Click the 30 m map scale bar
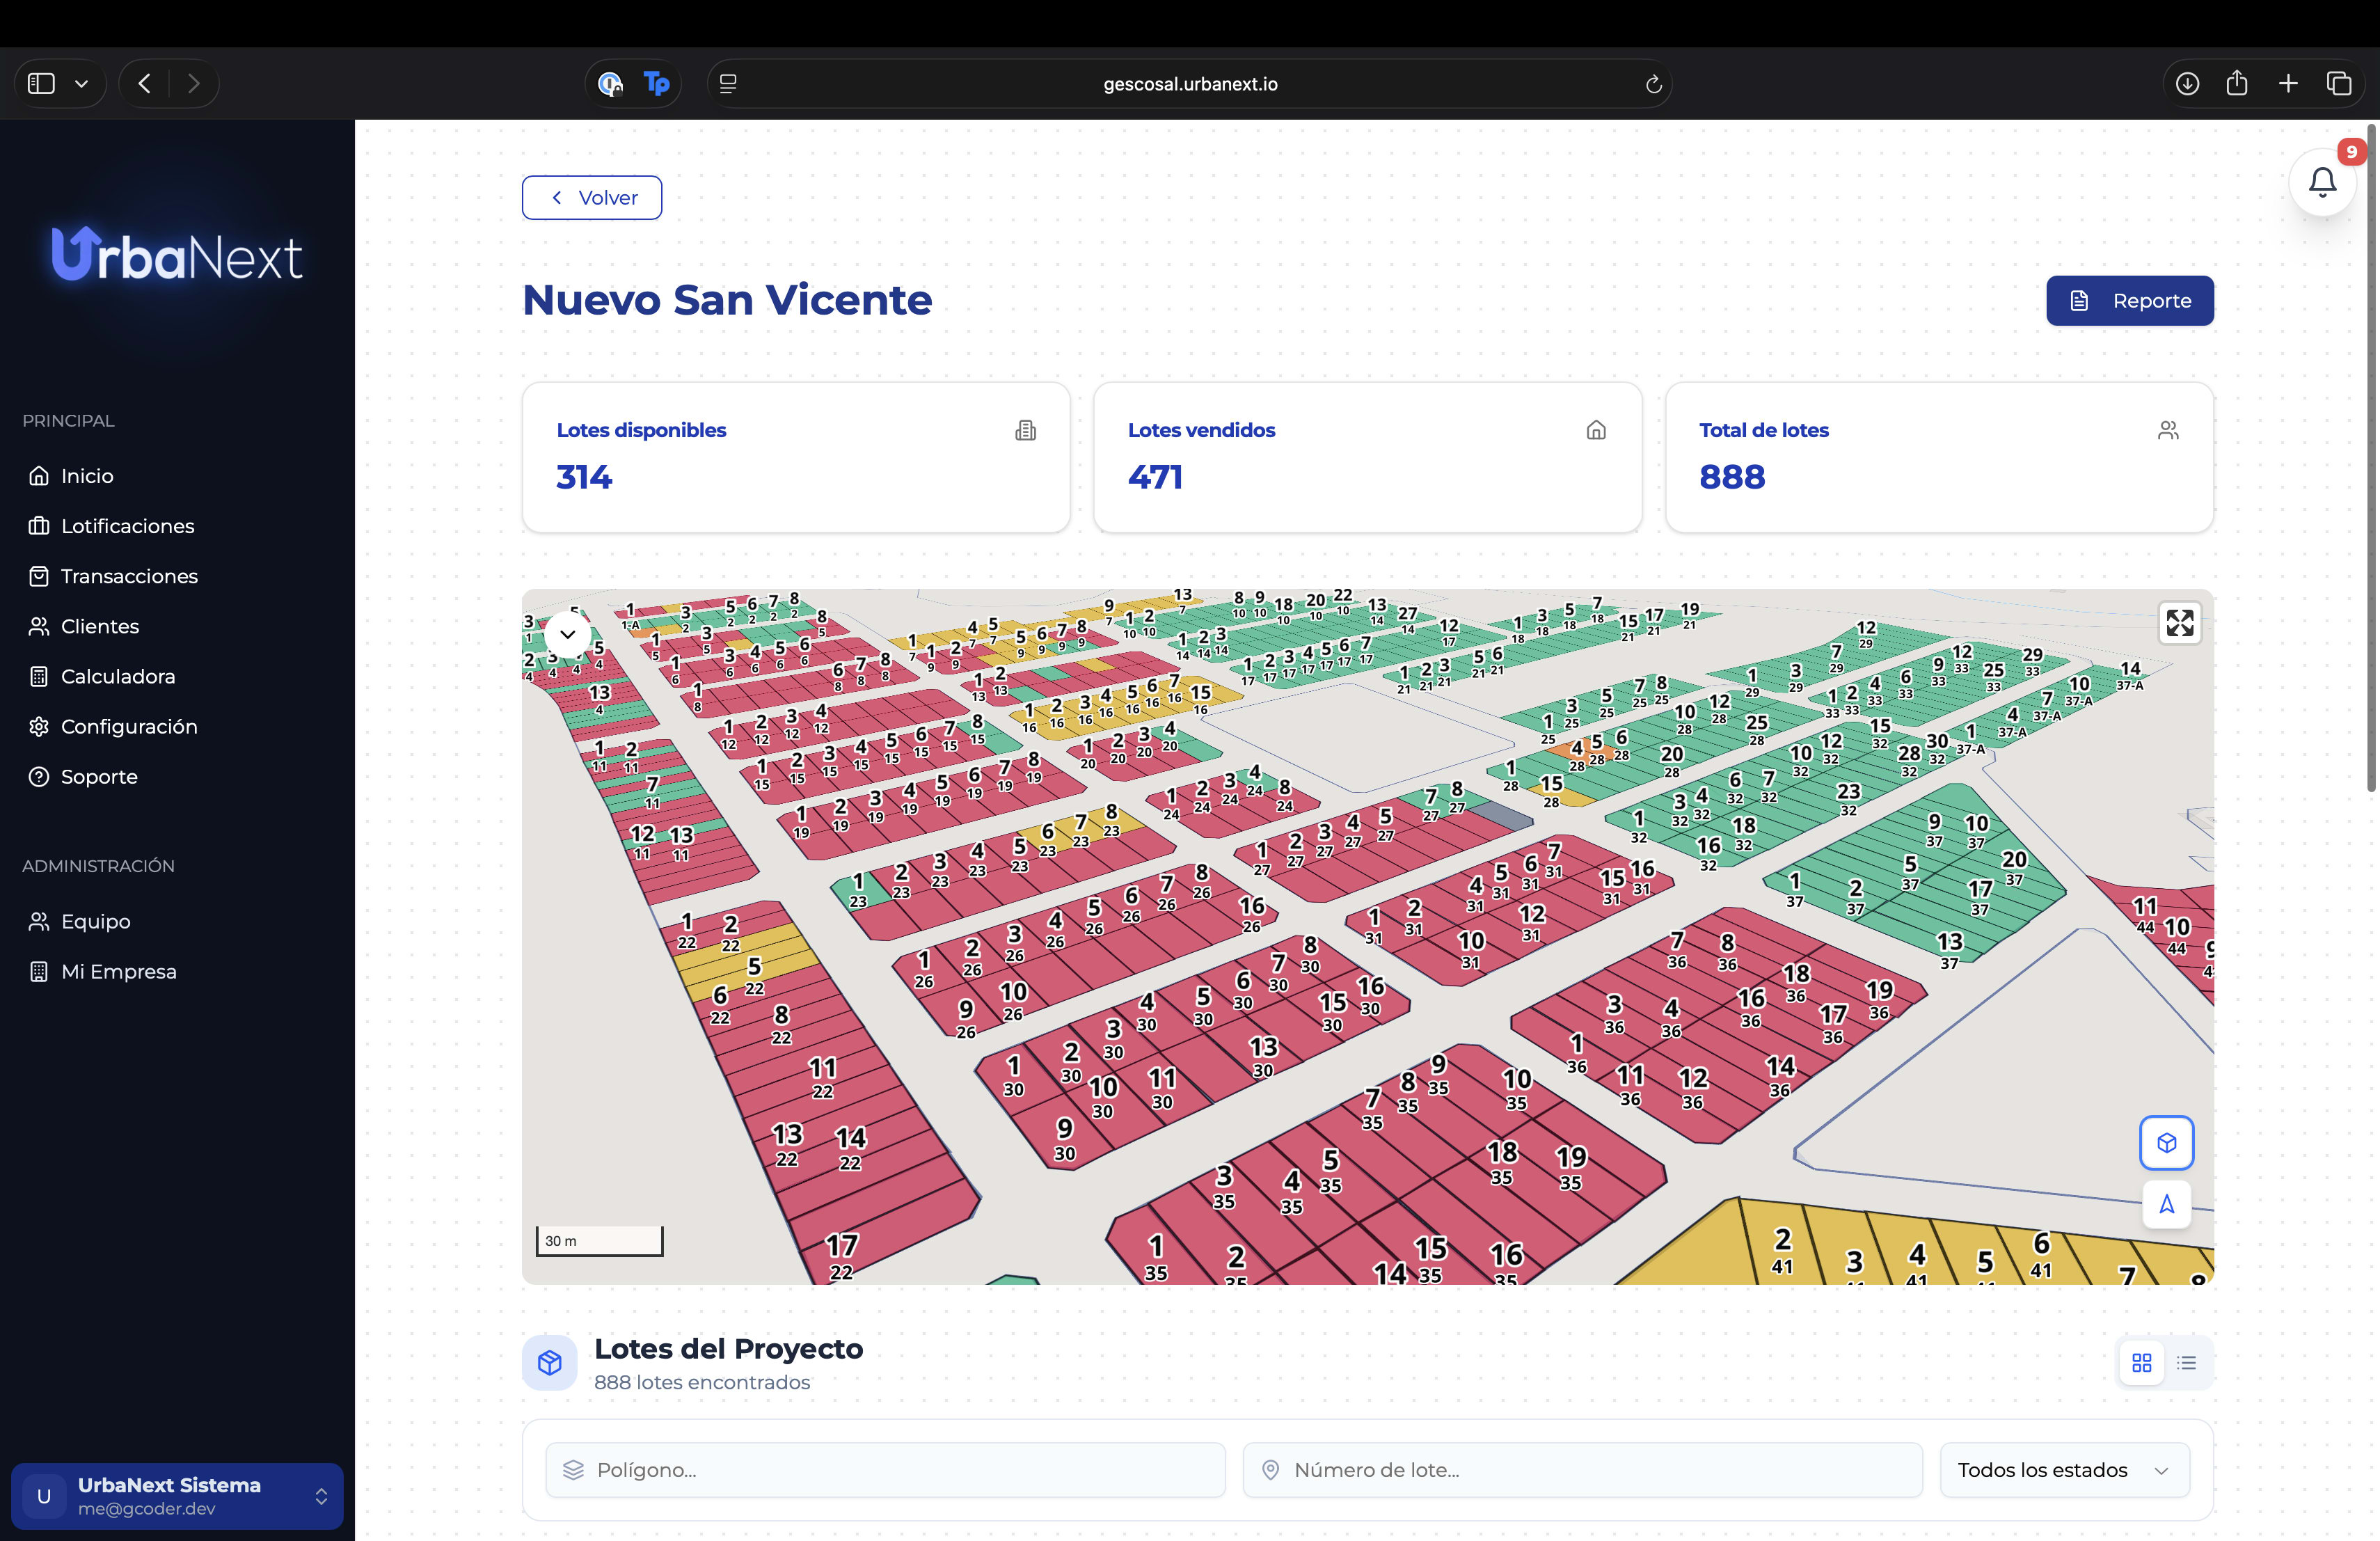This screenshot has height=1541, width=2380. point(599,1241)
